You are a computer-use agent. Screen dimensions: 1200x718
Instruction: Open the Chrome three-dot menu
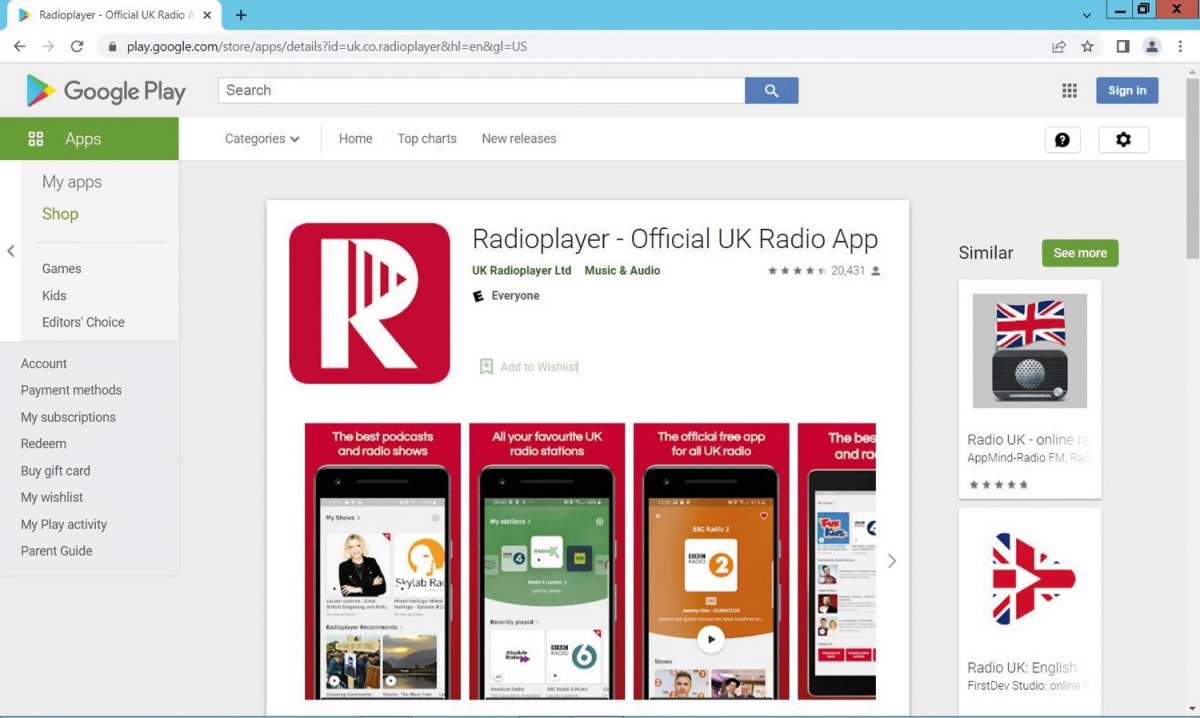(x=1179, y=46)
